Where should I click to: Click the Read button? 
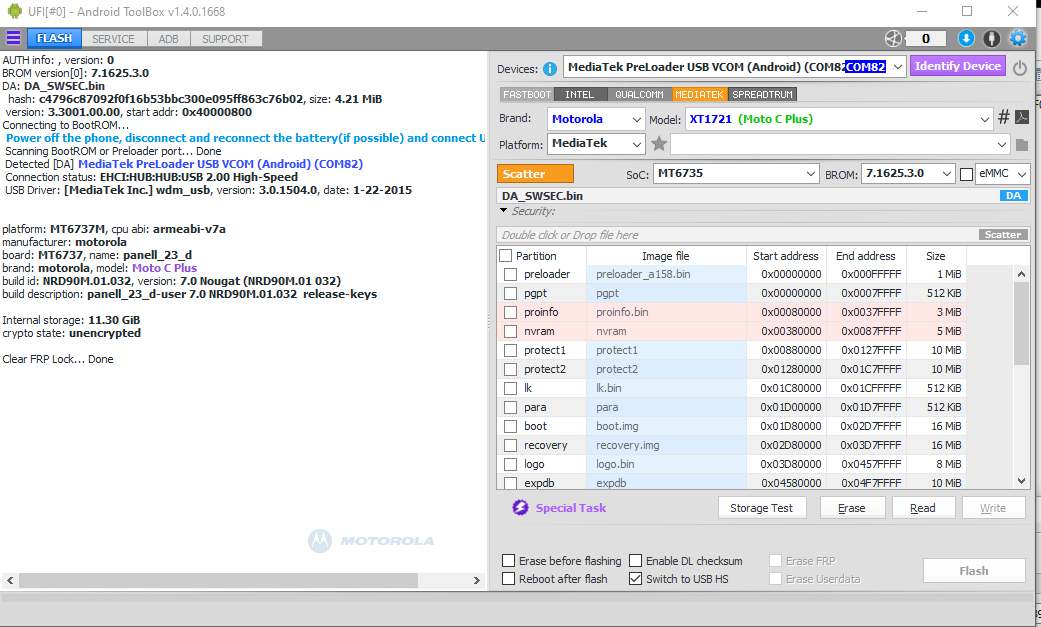click(x=923, y=508)
